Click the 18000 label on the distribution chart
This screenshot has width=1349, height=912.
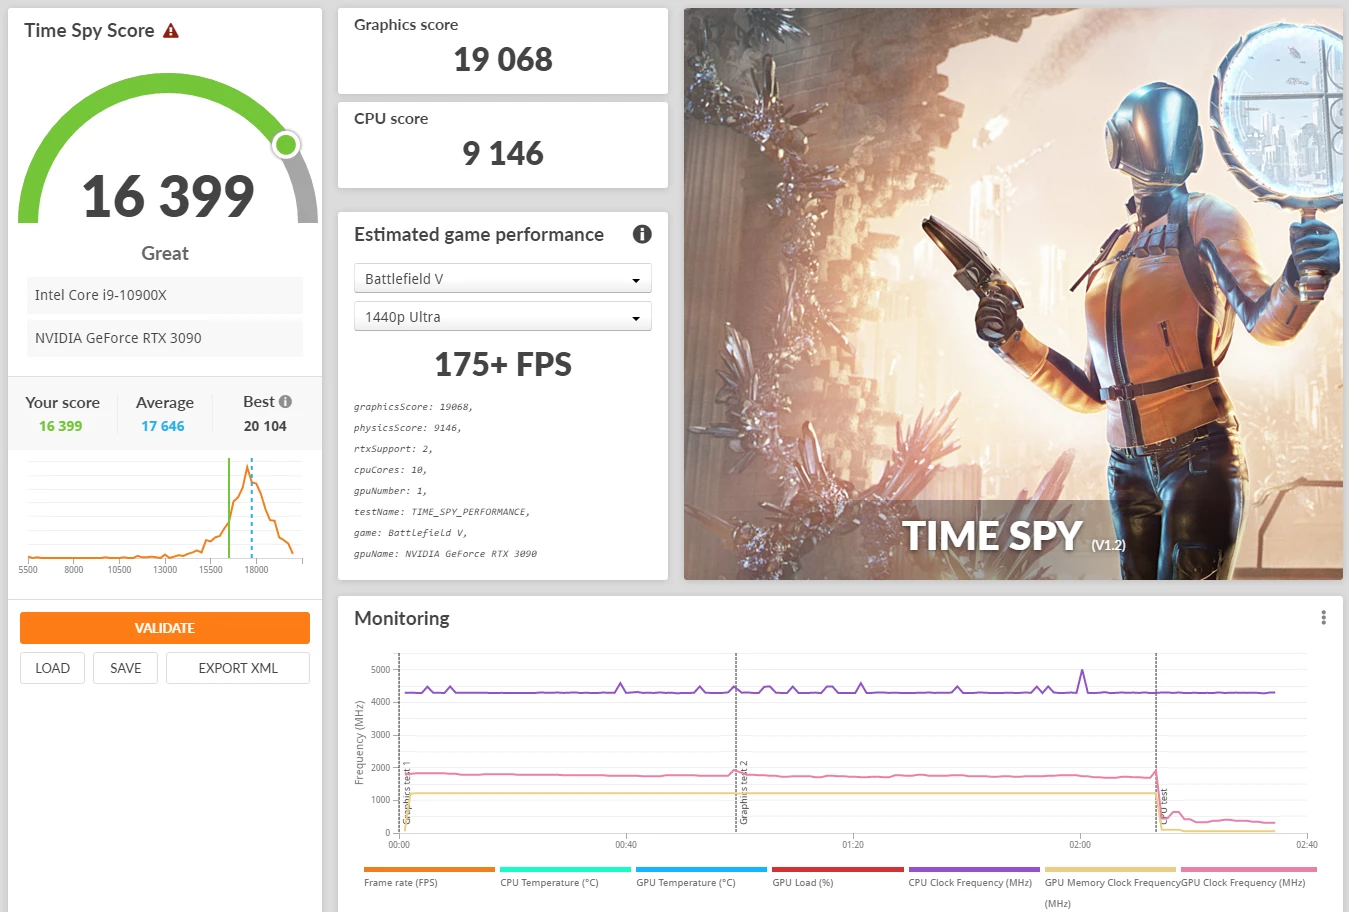[x=257, y=570]
